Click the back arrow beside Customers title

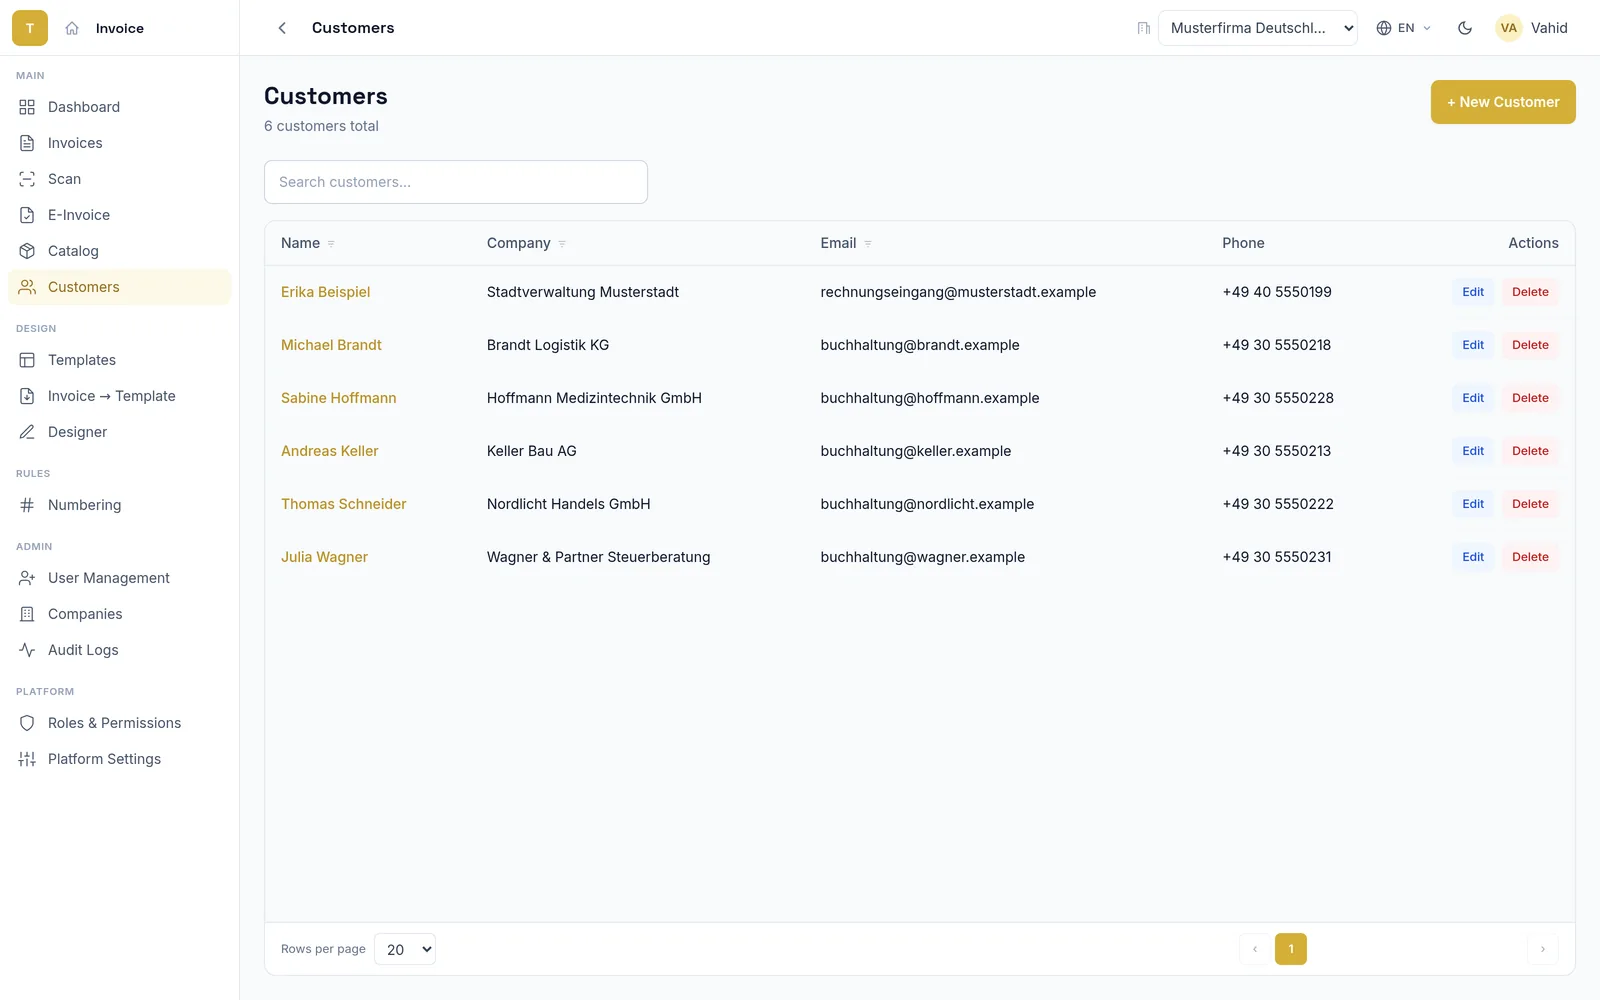(282, 28)
